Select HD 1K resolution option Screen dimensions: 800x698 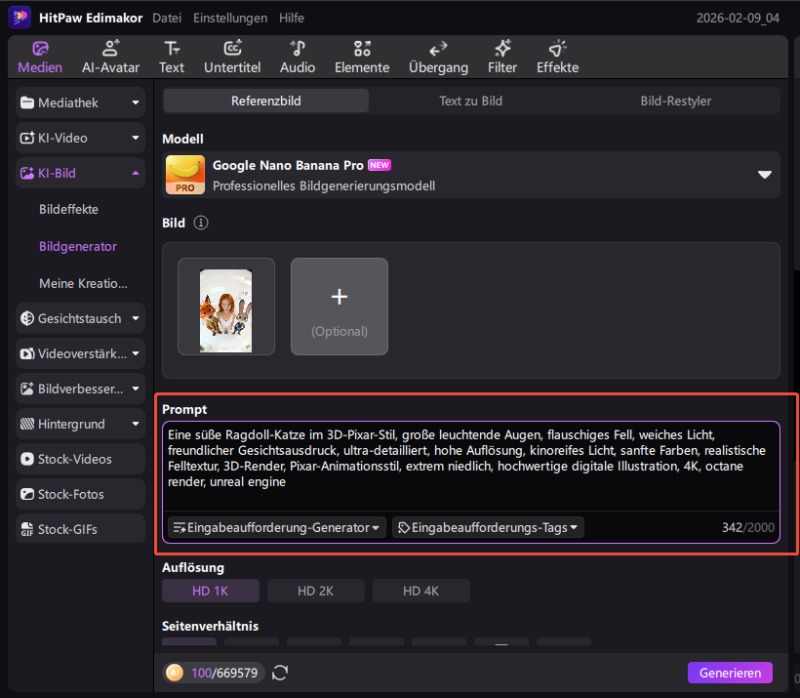[x=210, y=591]
